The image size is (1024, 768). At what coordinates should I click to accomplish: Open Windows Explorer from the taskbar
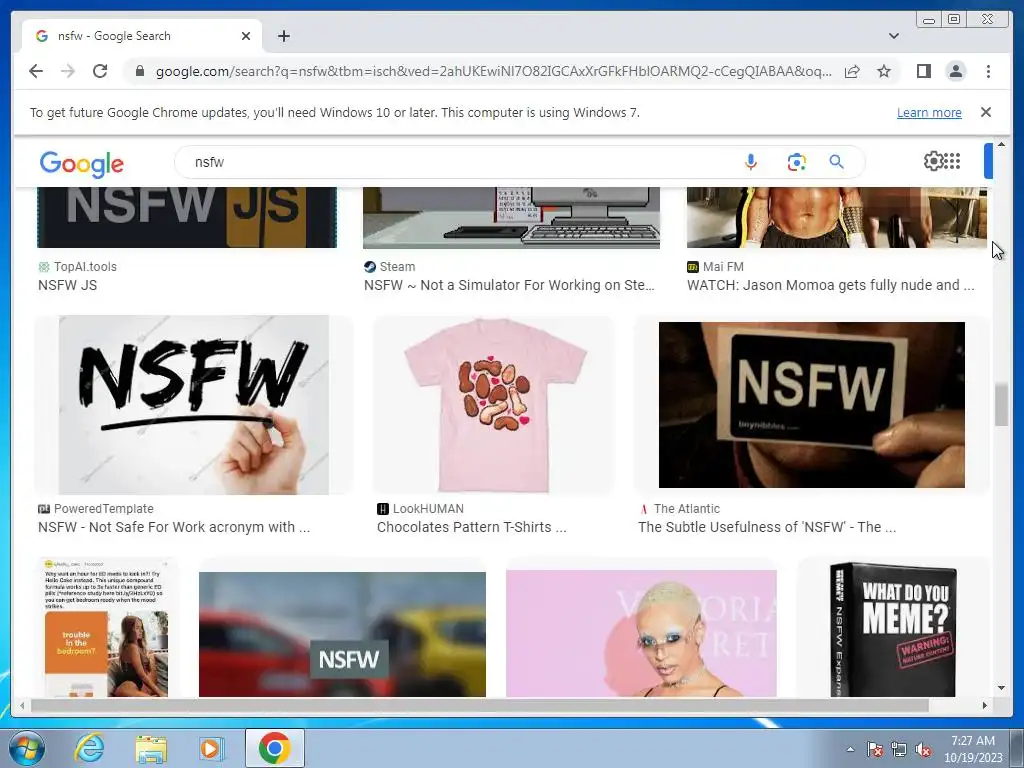[150, 748]
